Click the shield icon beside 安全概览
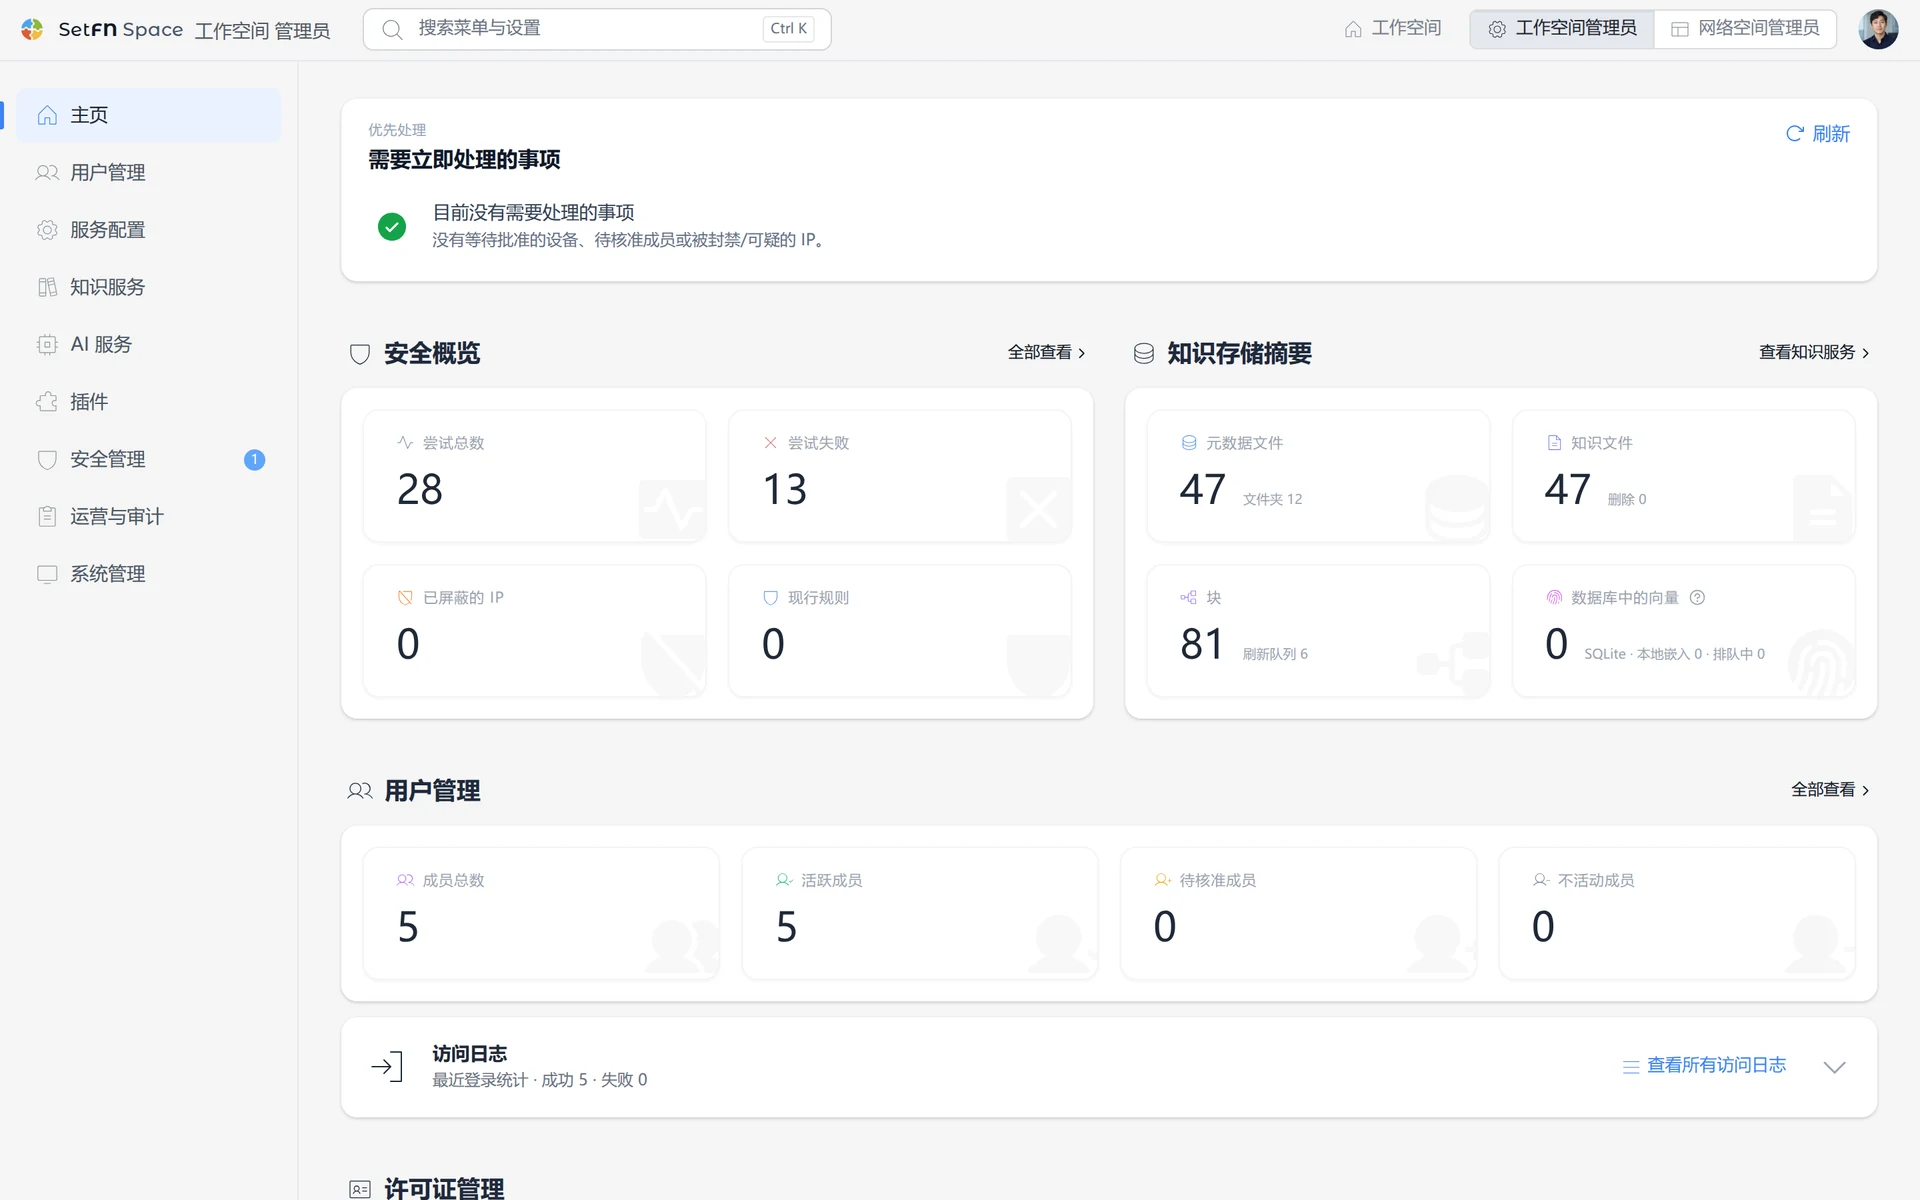Screen dimensions: 1920x1200 click(x=360, y=354)
